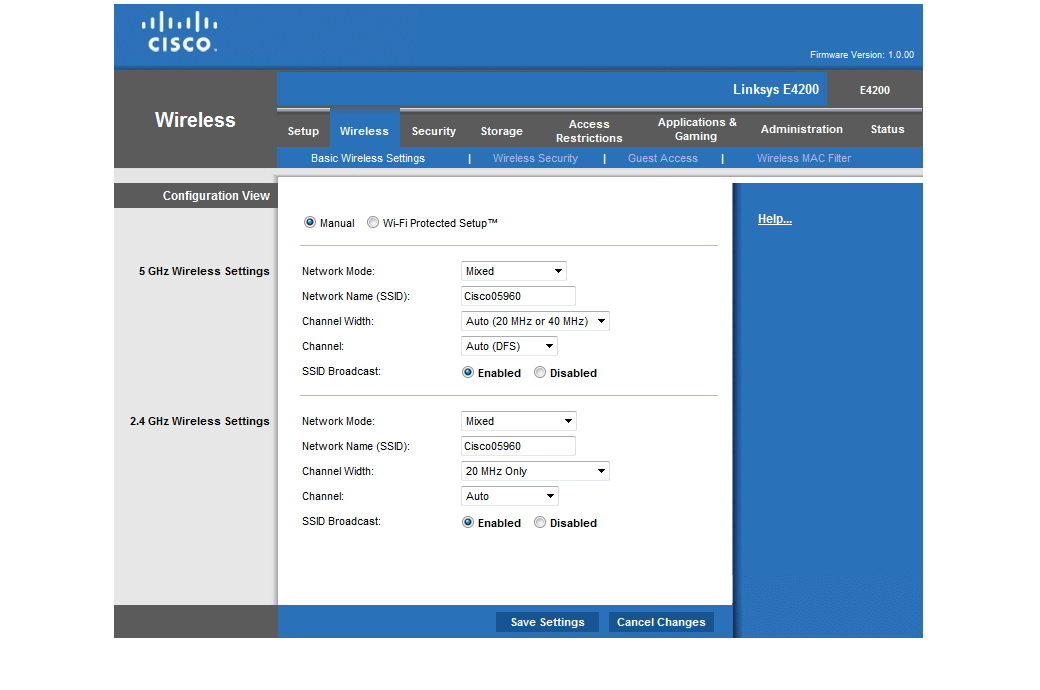1040x690 pixels.
Task: Disable SSID Broadcast for 5 GHz
Action: (x=540, y=373)
